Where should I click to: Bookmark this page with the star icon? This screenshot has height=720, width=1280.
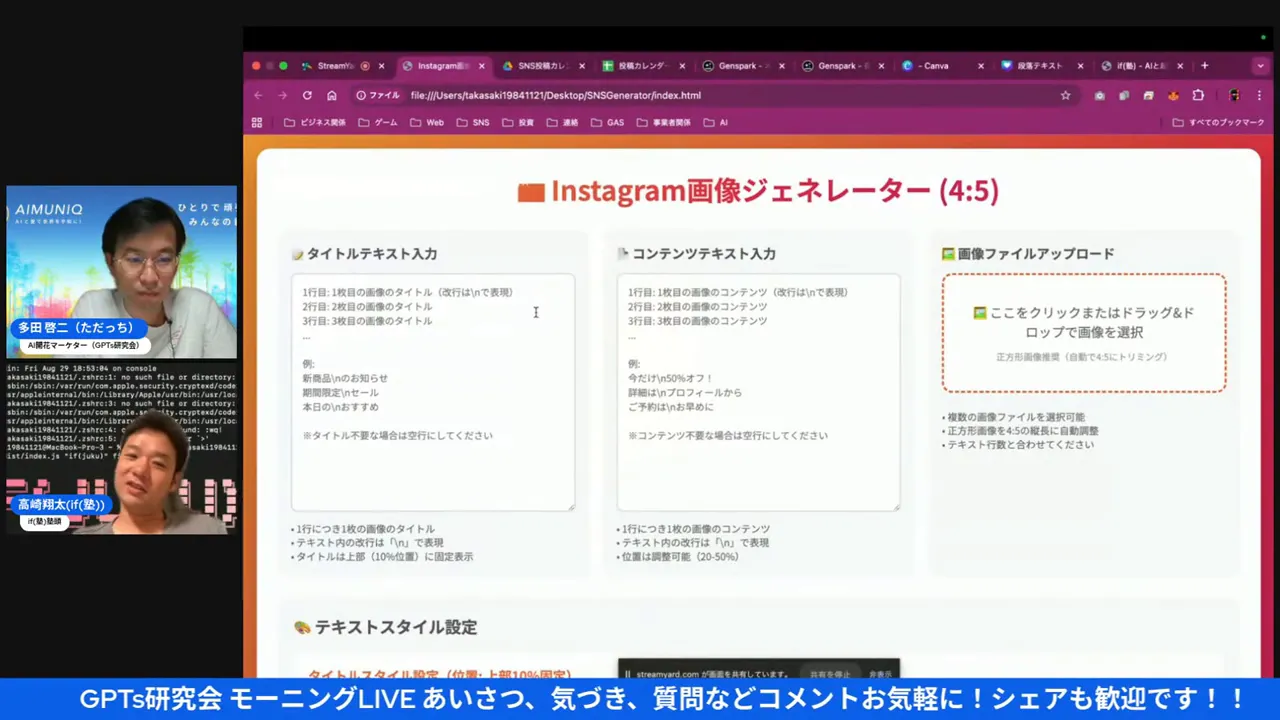[x=1065, y=96]
